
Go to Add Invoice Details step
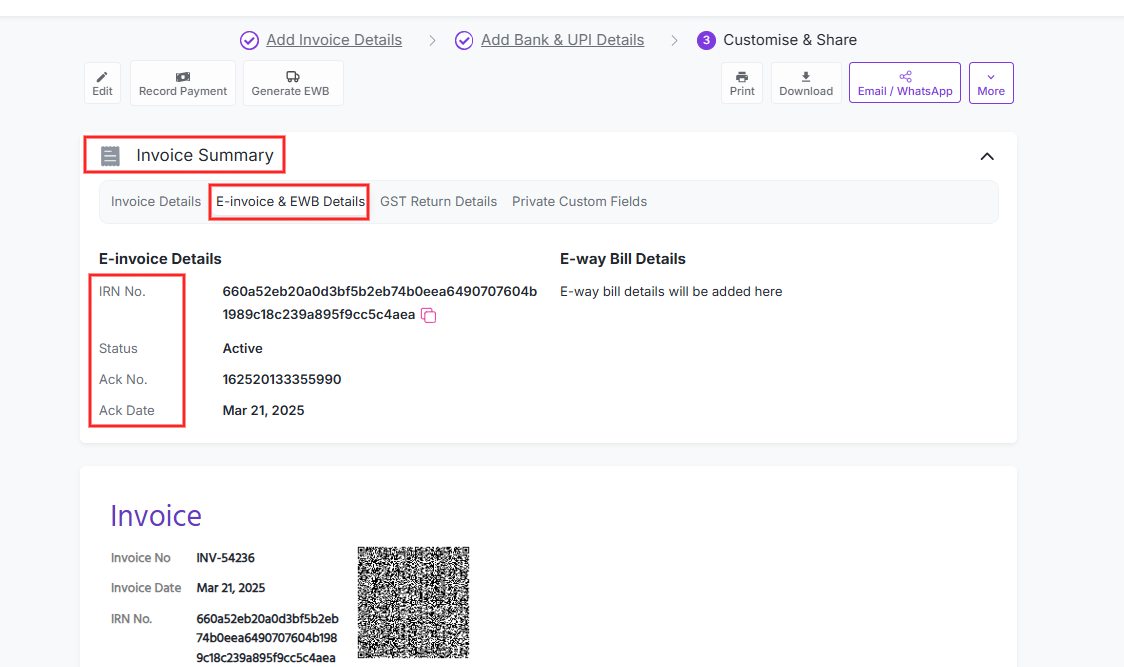coord(334,40)
